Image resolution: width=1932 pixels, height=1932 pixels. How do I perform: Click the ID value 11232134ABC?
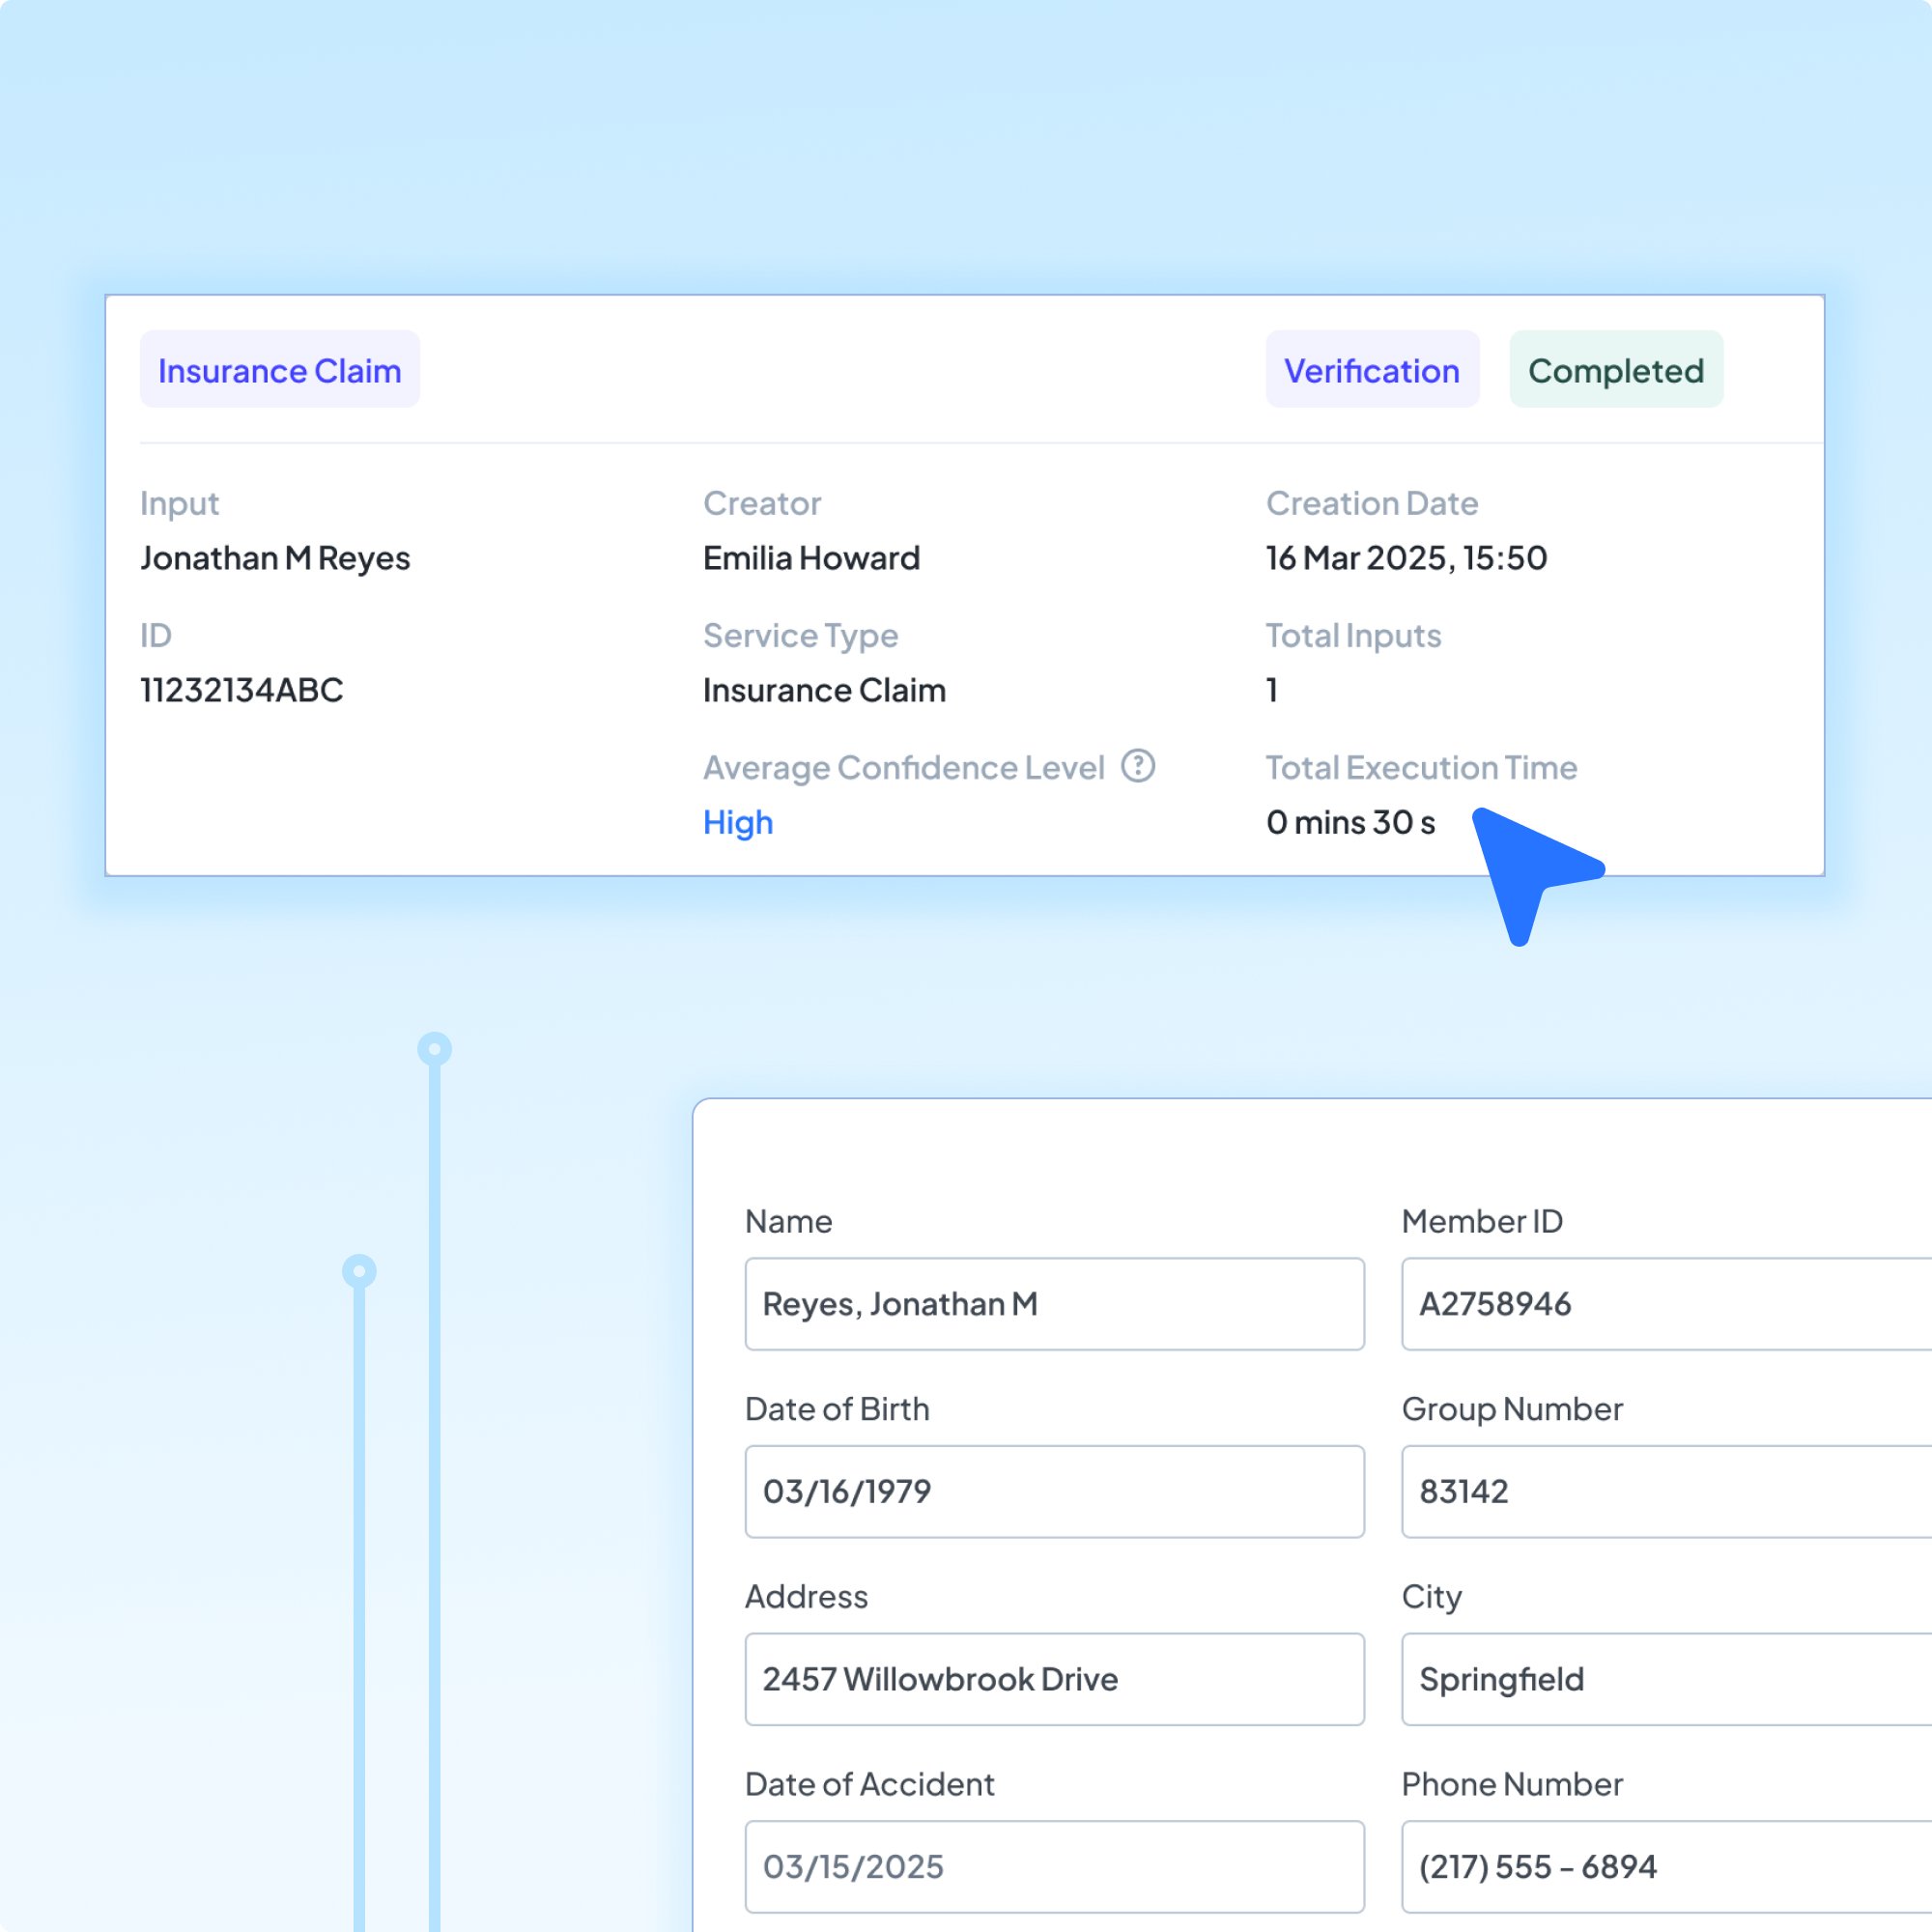(241, 690)
